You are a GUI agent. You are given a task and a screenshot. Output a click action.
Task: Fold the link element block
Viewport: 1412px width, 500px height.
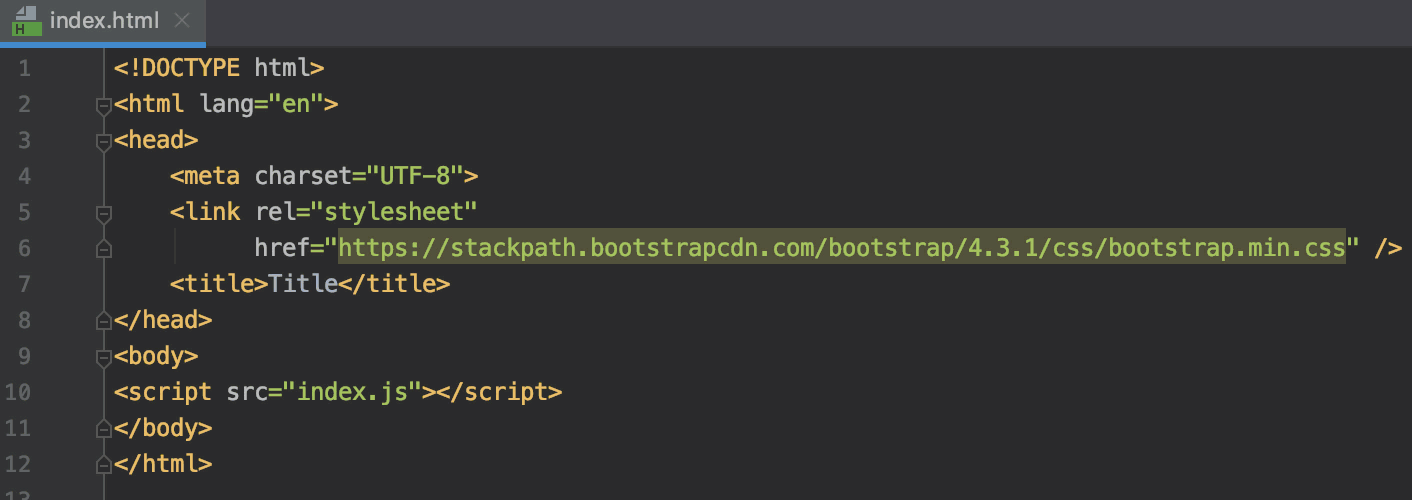point(102,213)
